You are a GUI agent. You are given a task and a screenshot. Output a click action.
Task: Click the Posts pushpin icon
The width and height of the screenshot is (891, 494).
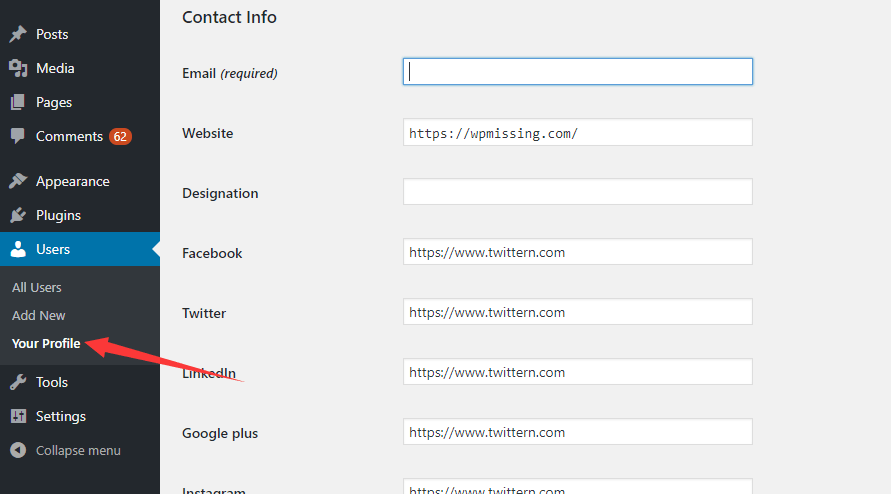(x=18, y=34)
